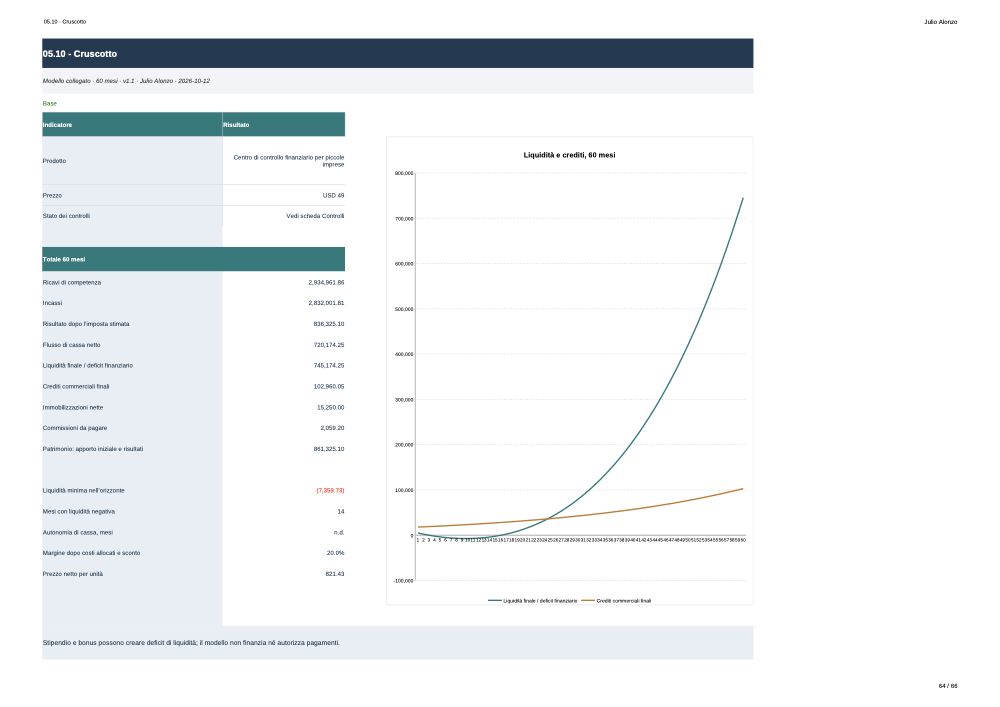Viewport: 1000px width, 707px height.
Task: Click the footer note starting 'Stipendio e bonus possono creare'
Action: (191, 643)
